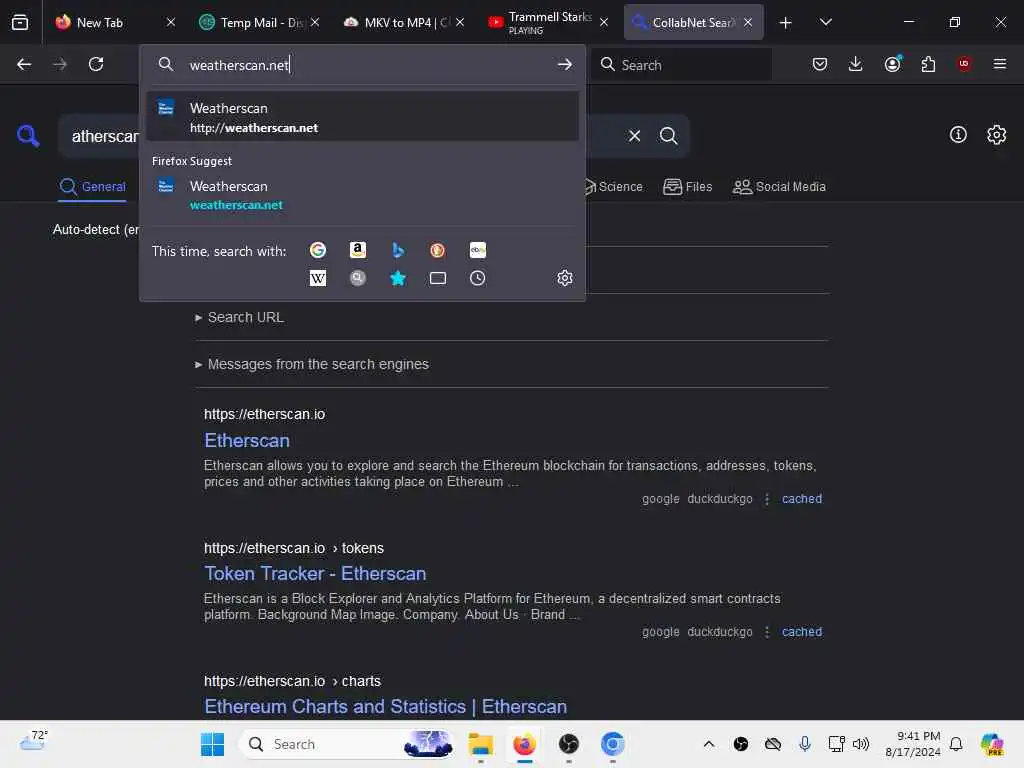The height and width of the screenshot is (768, 1024).
Task: Click the go arrow in address bar
Action: 564,65
